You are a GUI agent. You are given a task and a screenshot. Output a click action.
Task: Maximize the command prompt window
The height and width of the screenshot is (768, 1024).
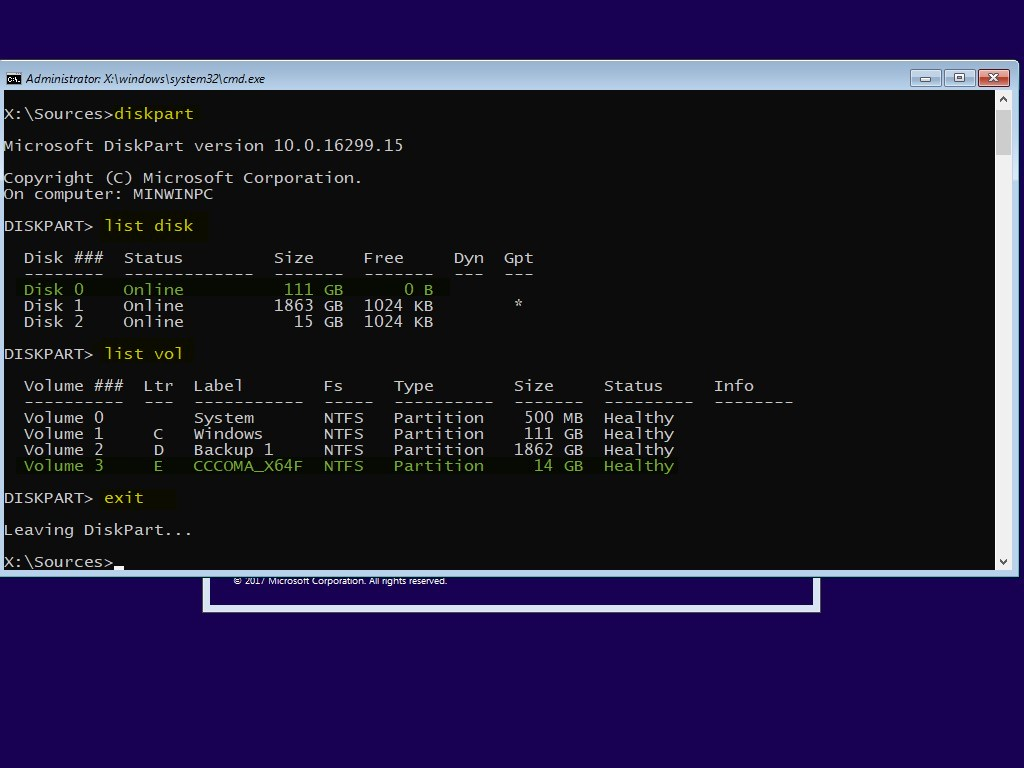(958, 78)
